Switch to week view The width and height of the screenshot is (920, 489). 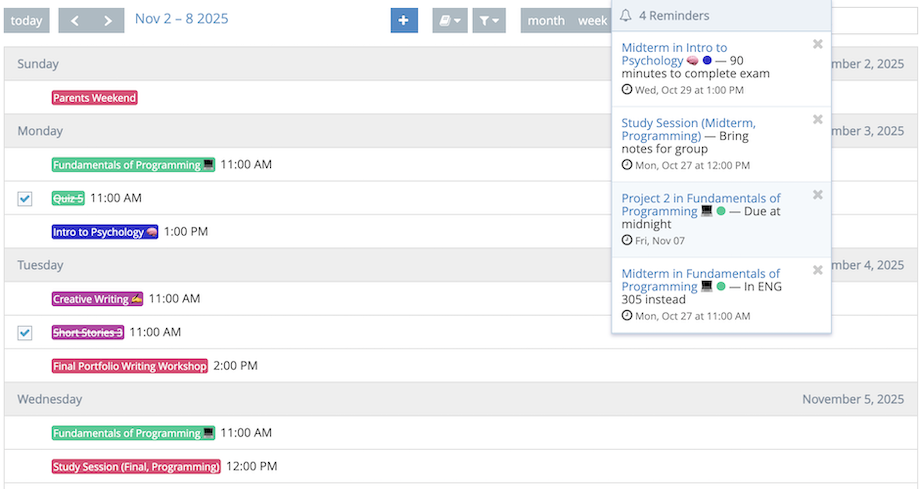coord(592,20)
